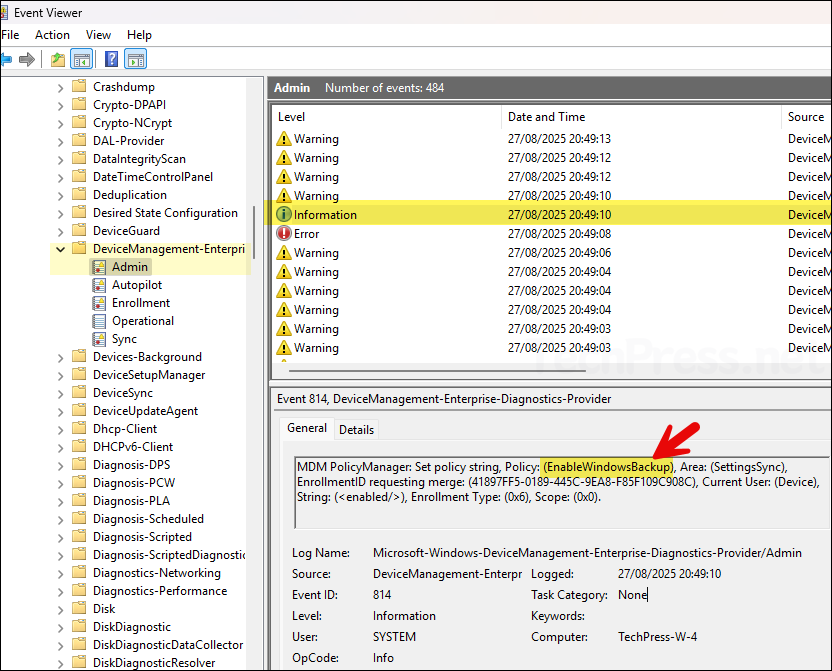Viewport: 832px width, 671px height.
Task: Select the DeviceUpdateAgent tree item
Action: point(145,411)
